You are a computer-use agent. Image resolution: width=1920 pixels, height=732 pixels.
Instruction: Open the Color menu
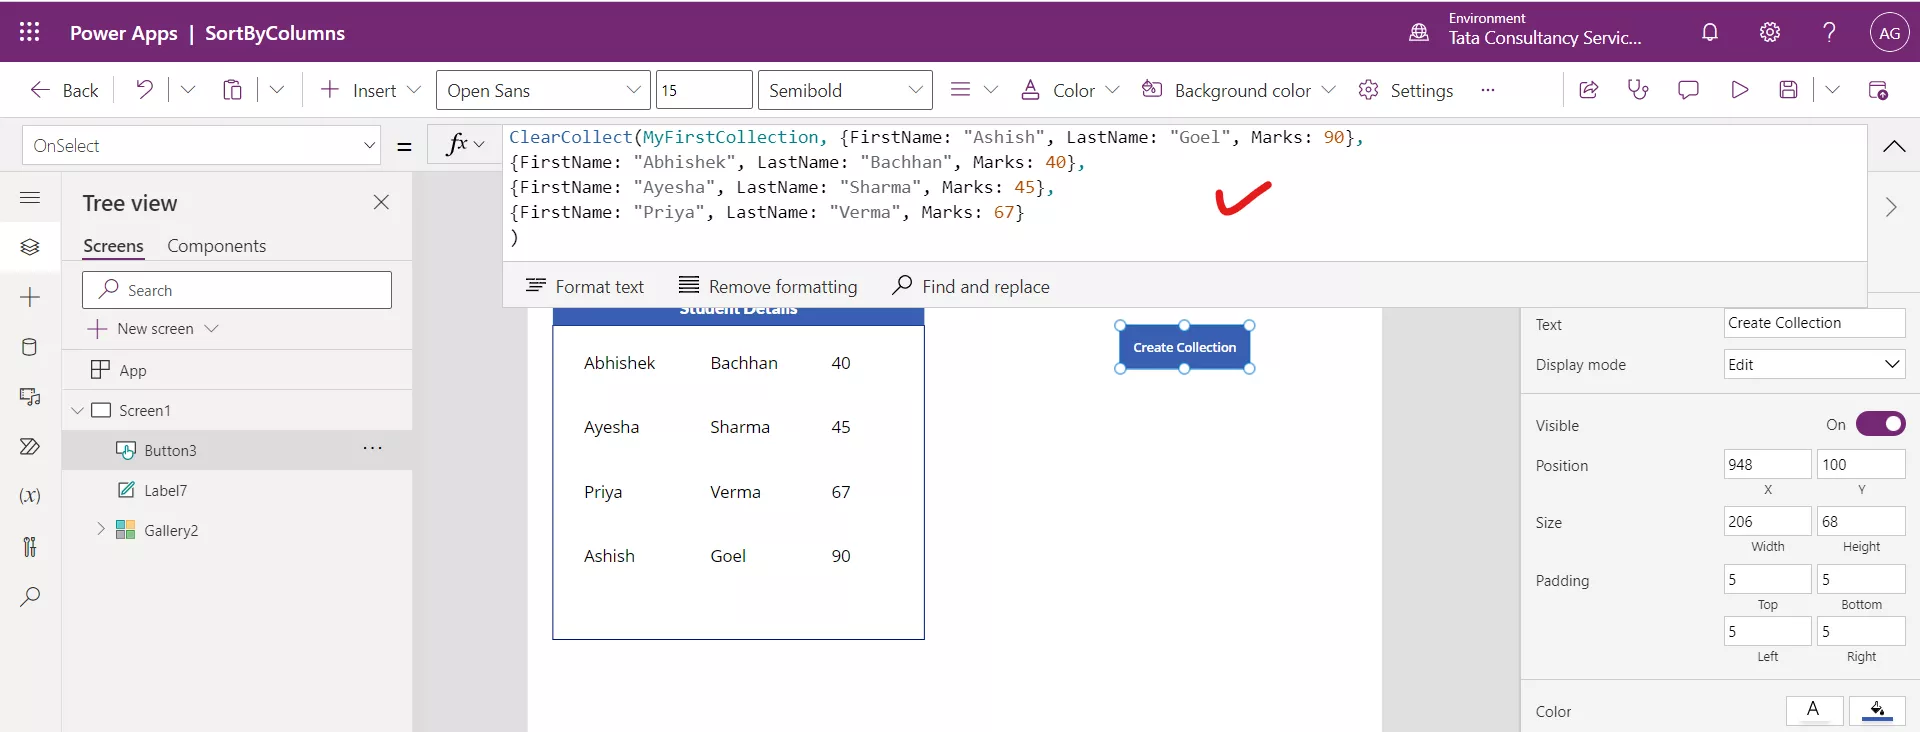point(1069,90)
